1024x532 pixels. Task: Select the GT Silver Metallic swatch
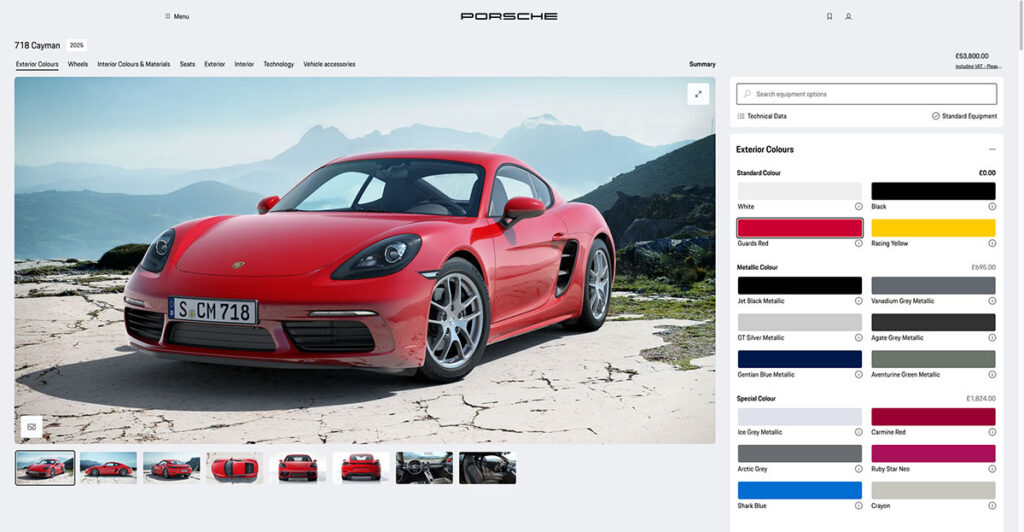[800, 322]
